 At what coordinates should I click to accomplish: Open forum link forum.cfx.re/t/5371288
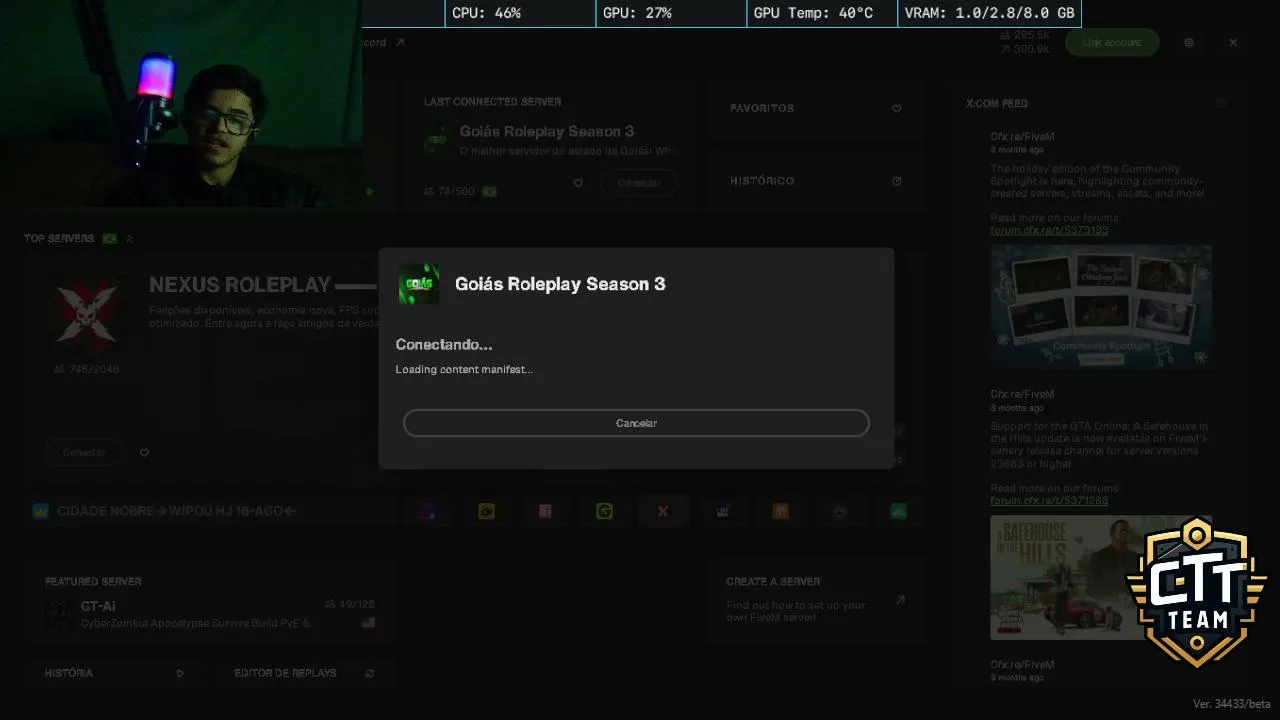[x=1049, y=500]
